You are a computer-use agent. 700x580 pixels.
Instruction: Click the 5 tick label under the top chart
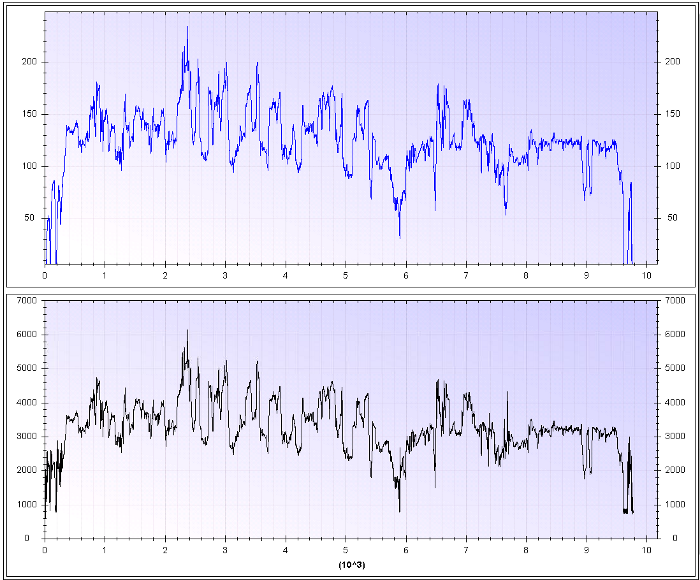(x=346, y=275)
